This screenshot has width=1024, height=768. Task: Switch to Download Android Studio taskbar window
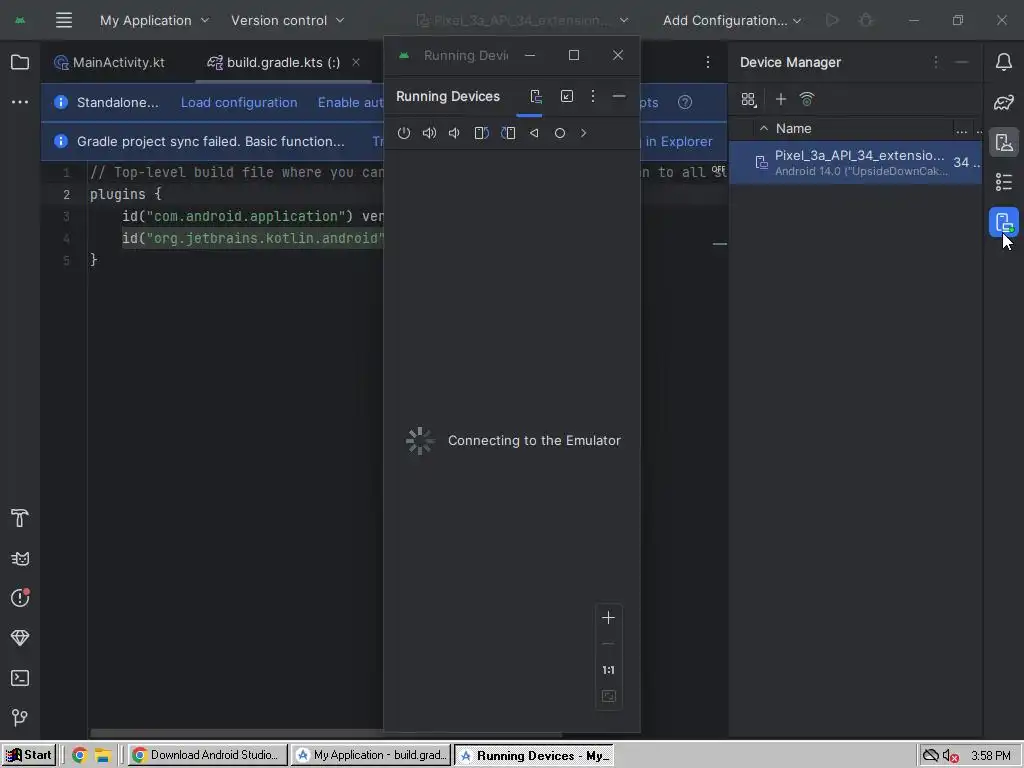(207, 756)
